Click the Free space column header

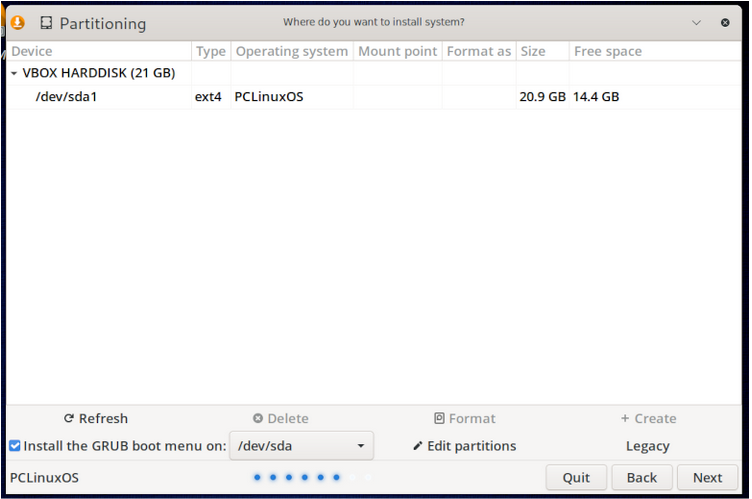coord(655,51)
